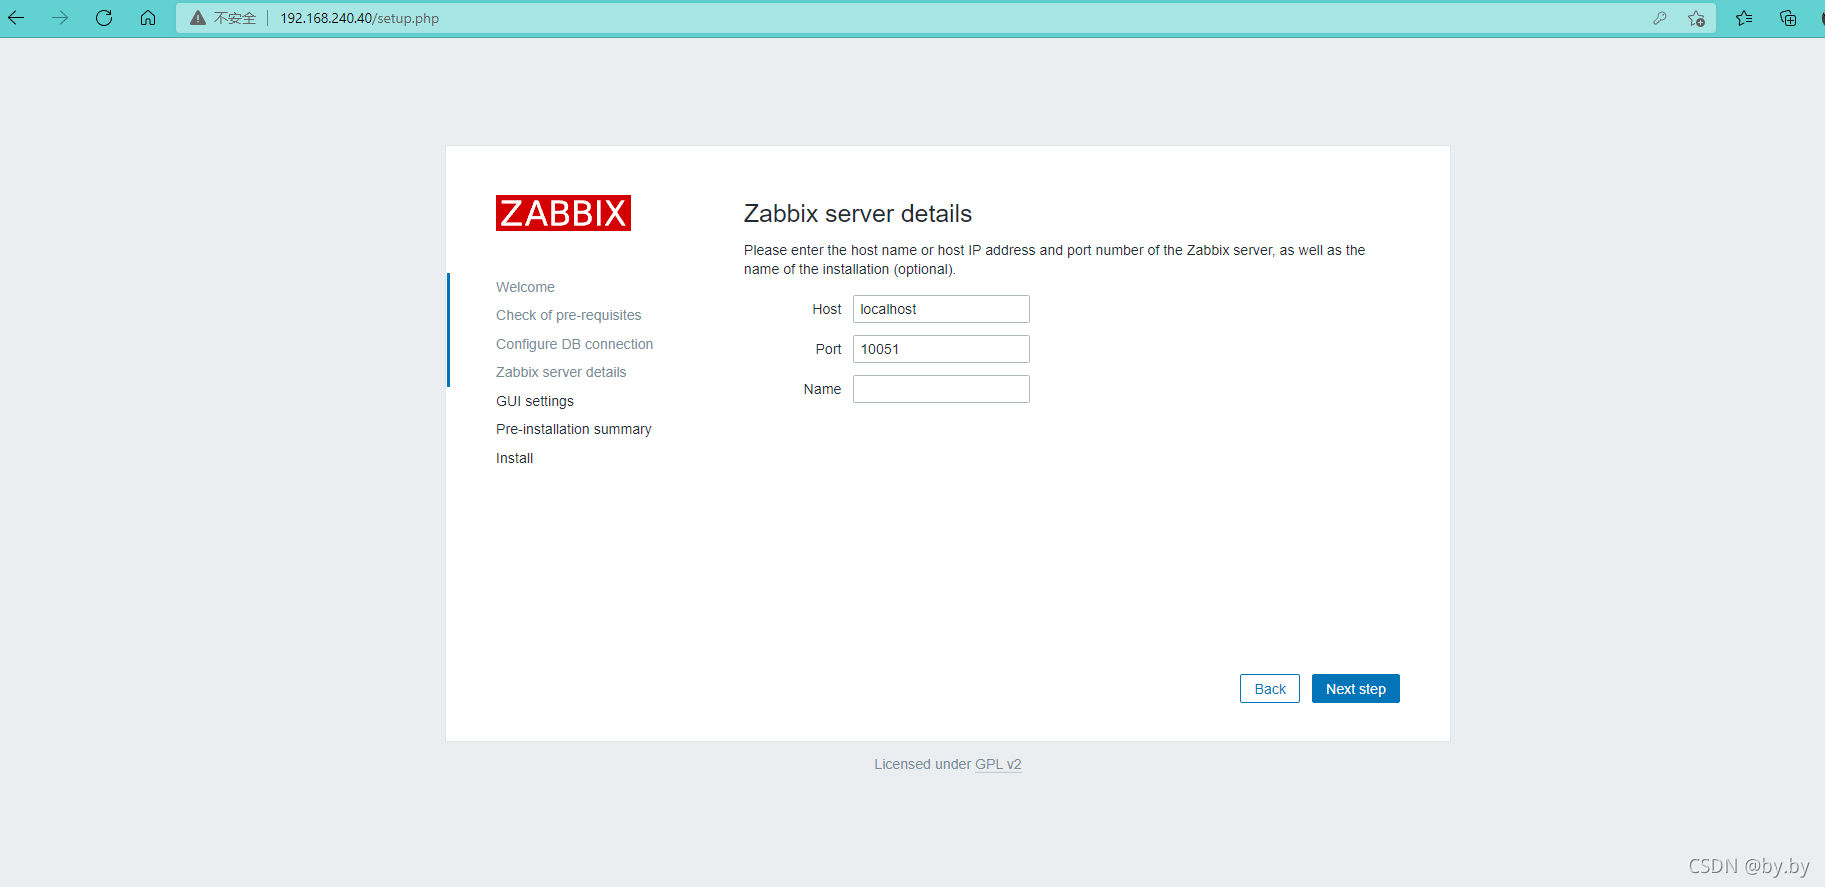The height and width of the screenshot is (887, 1825).
Task: Open the favorites list icon
Action: point(1744,18)
